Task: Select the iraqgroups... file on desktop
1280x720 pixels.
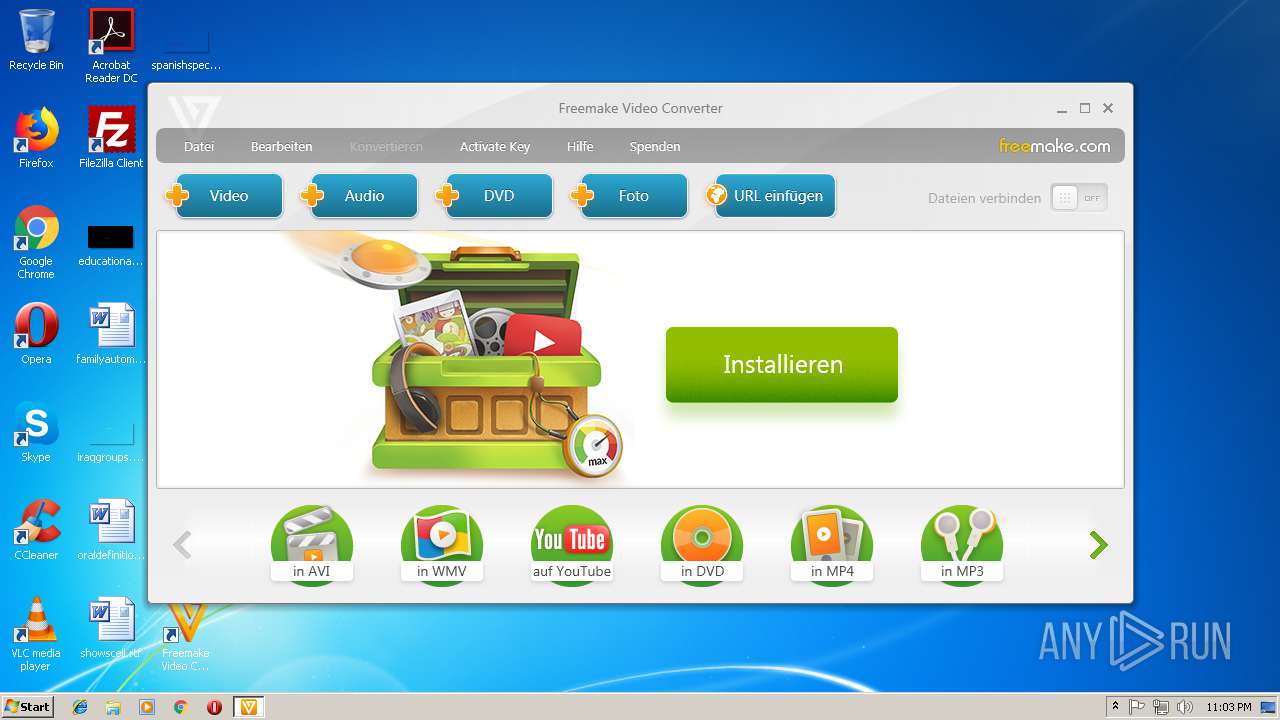Action: pyautogui.click(x=111, y=442)
